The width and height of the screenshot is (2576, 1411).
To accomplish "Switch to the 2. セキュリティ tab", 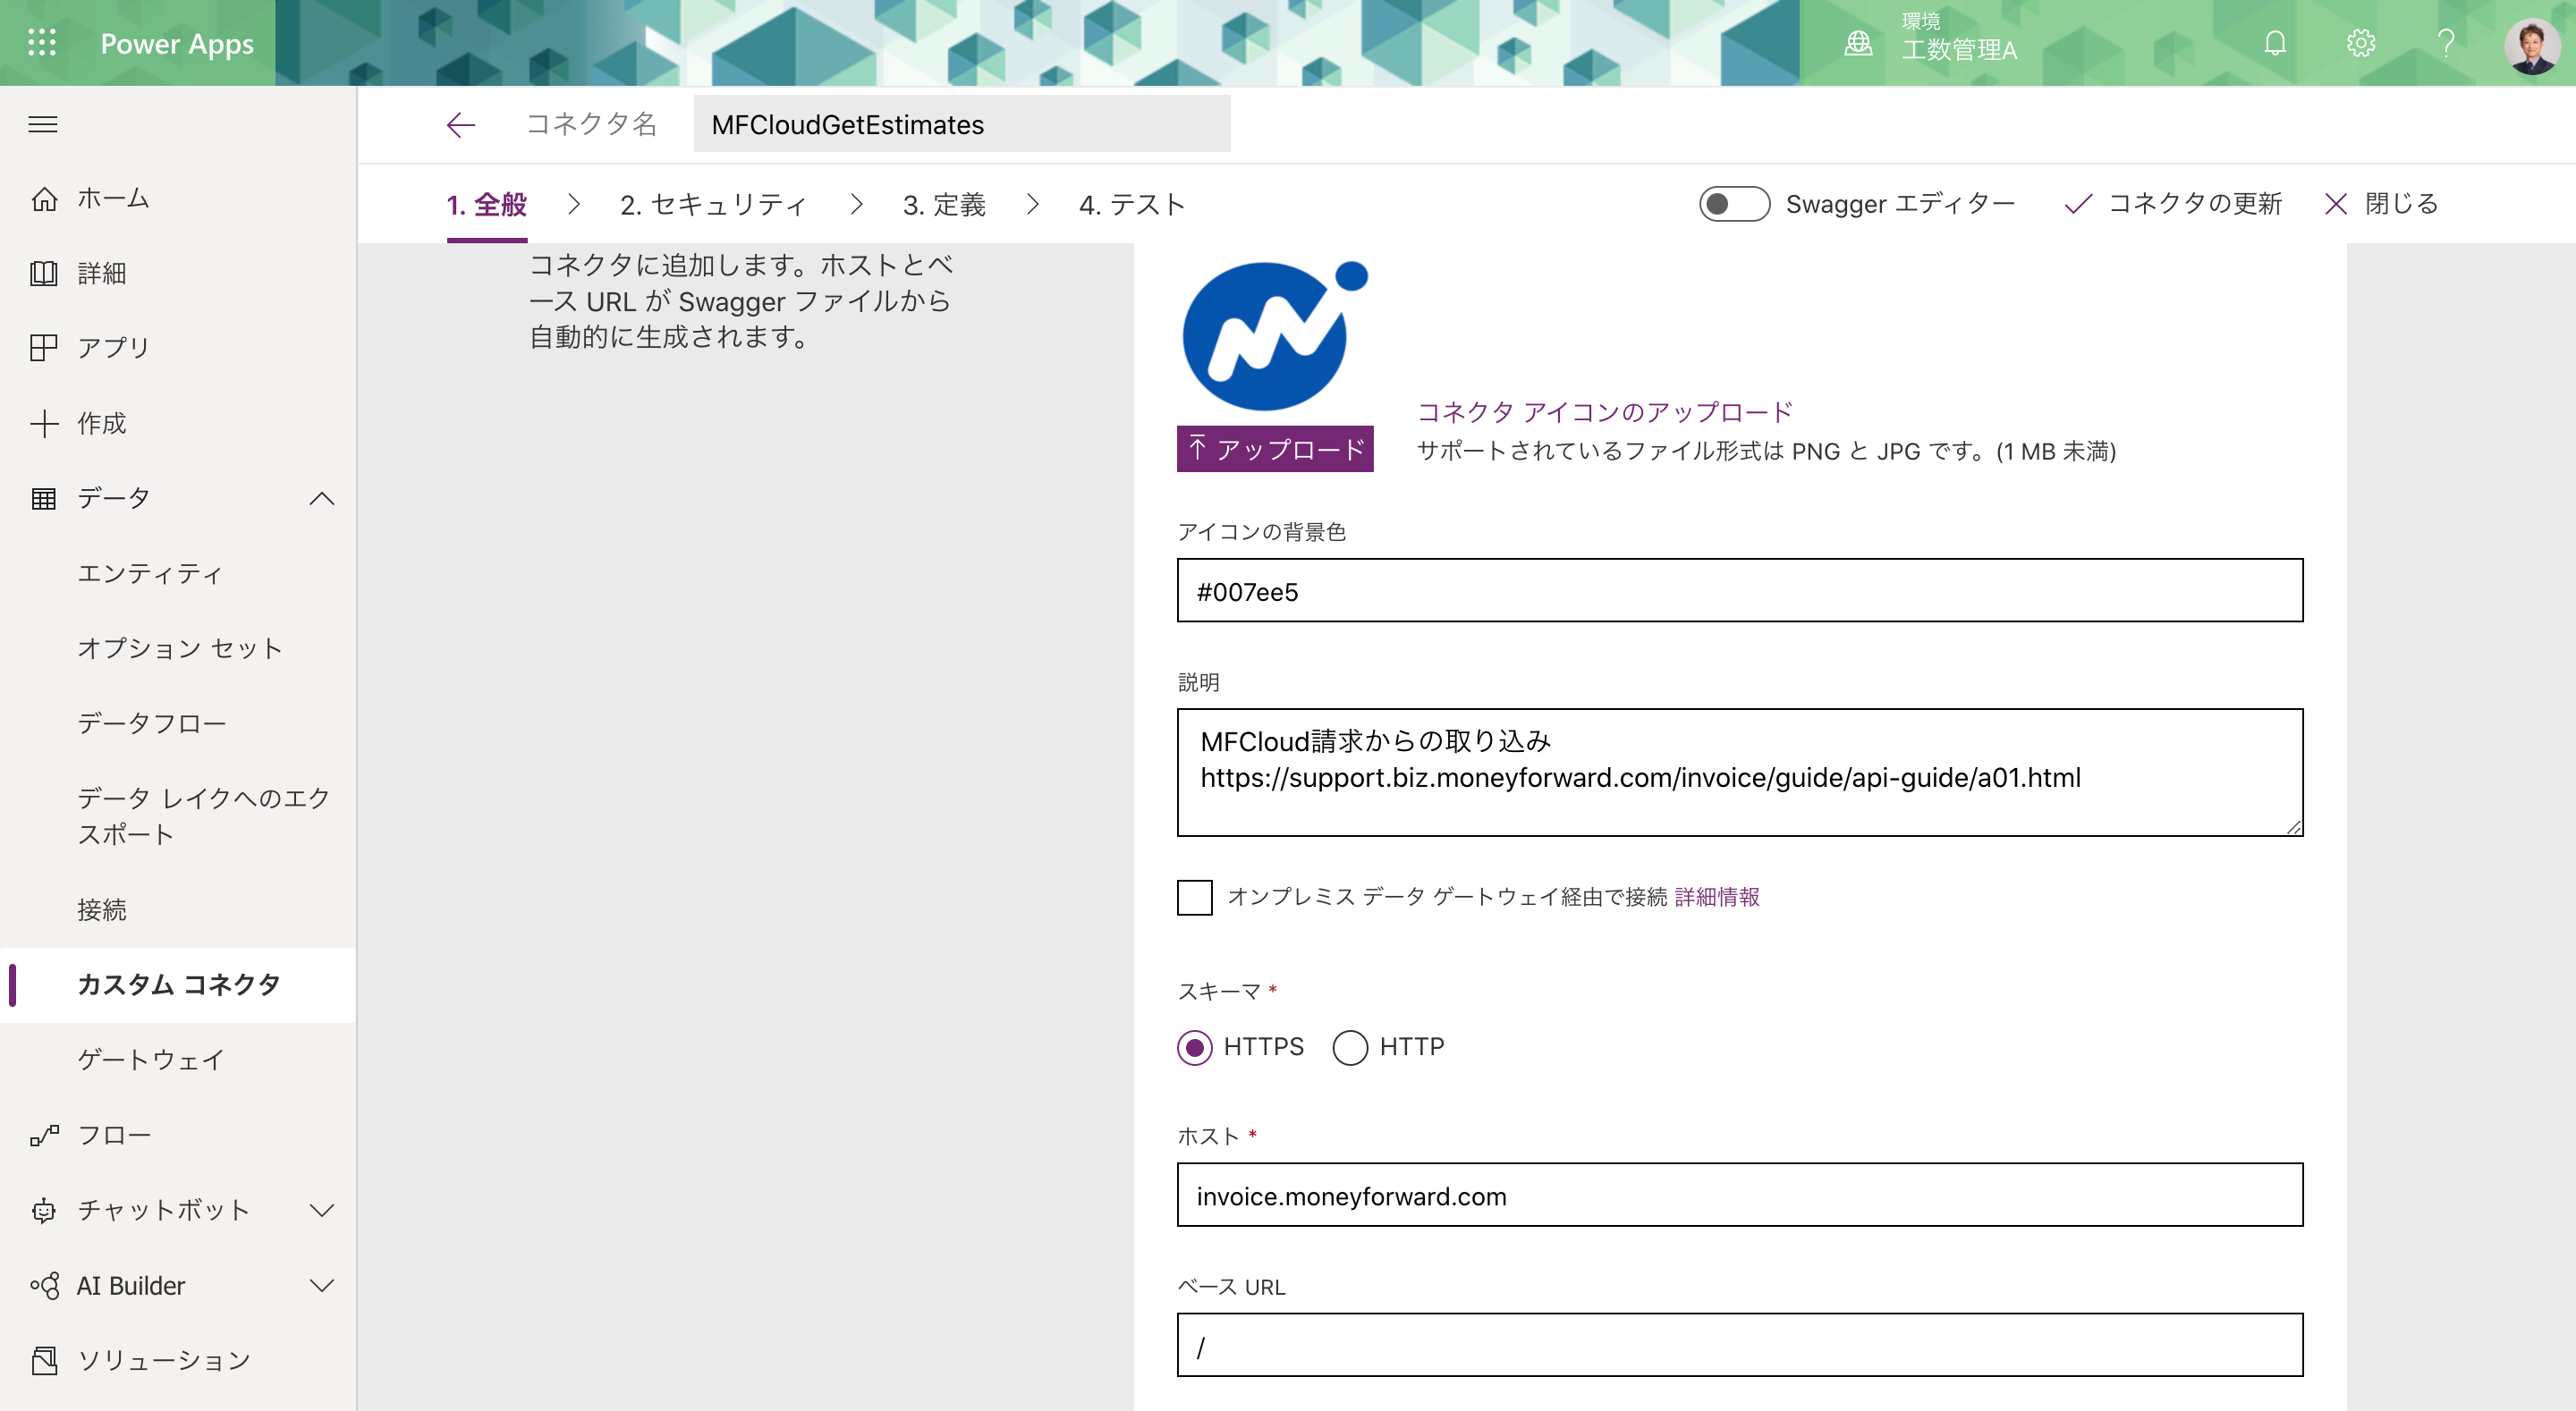I will click(x=714, y=204).
